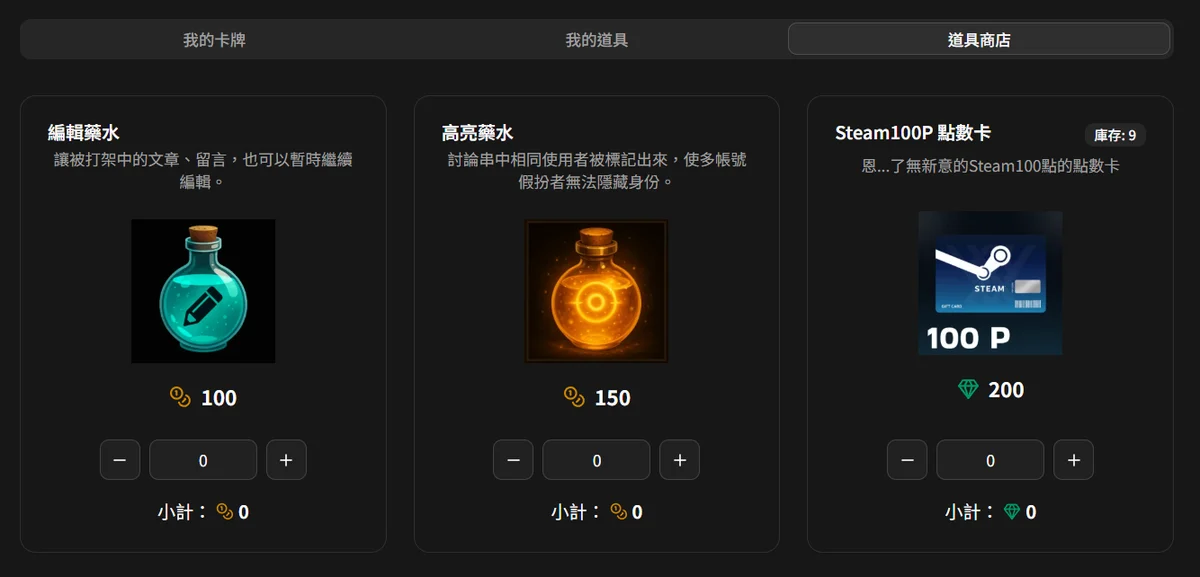Click the green gem icon beside price 200
1200x577 pixels.
point(968,390)
